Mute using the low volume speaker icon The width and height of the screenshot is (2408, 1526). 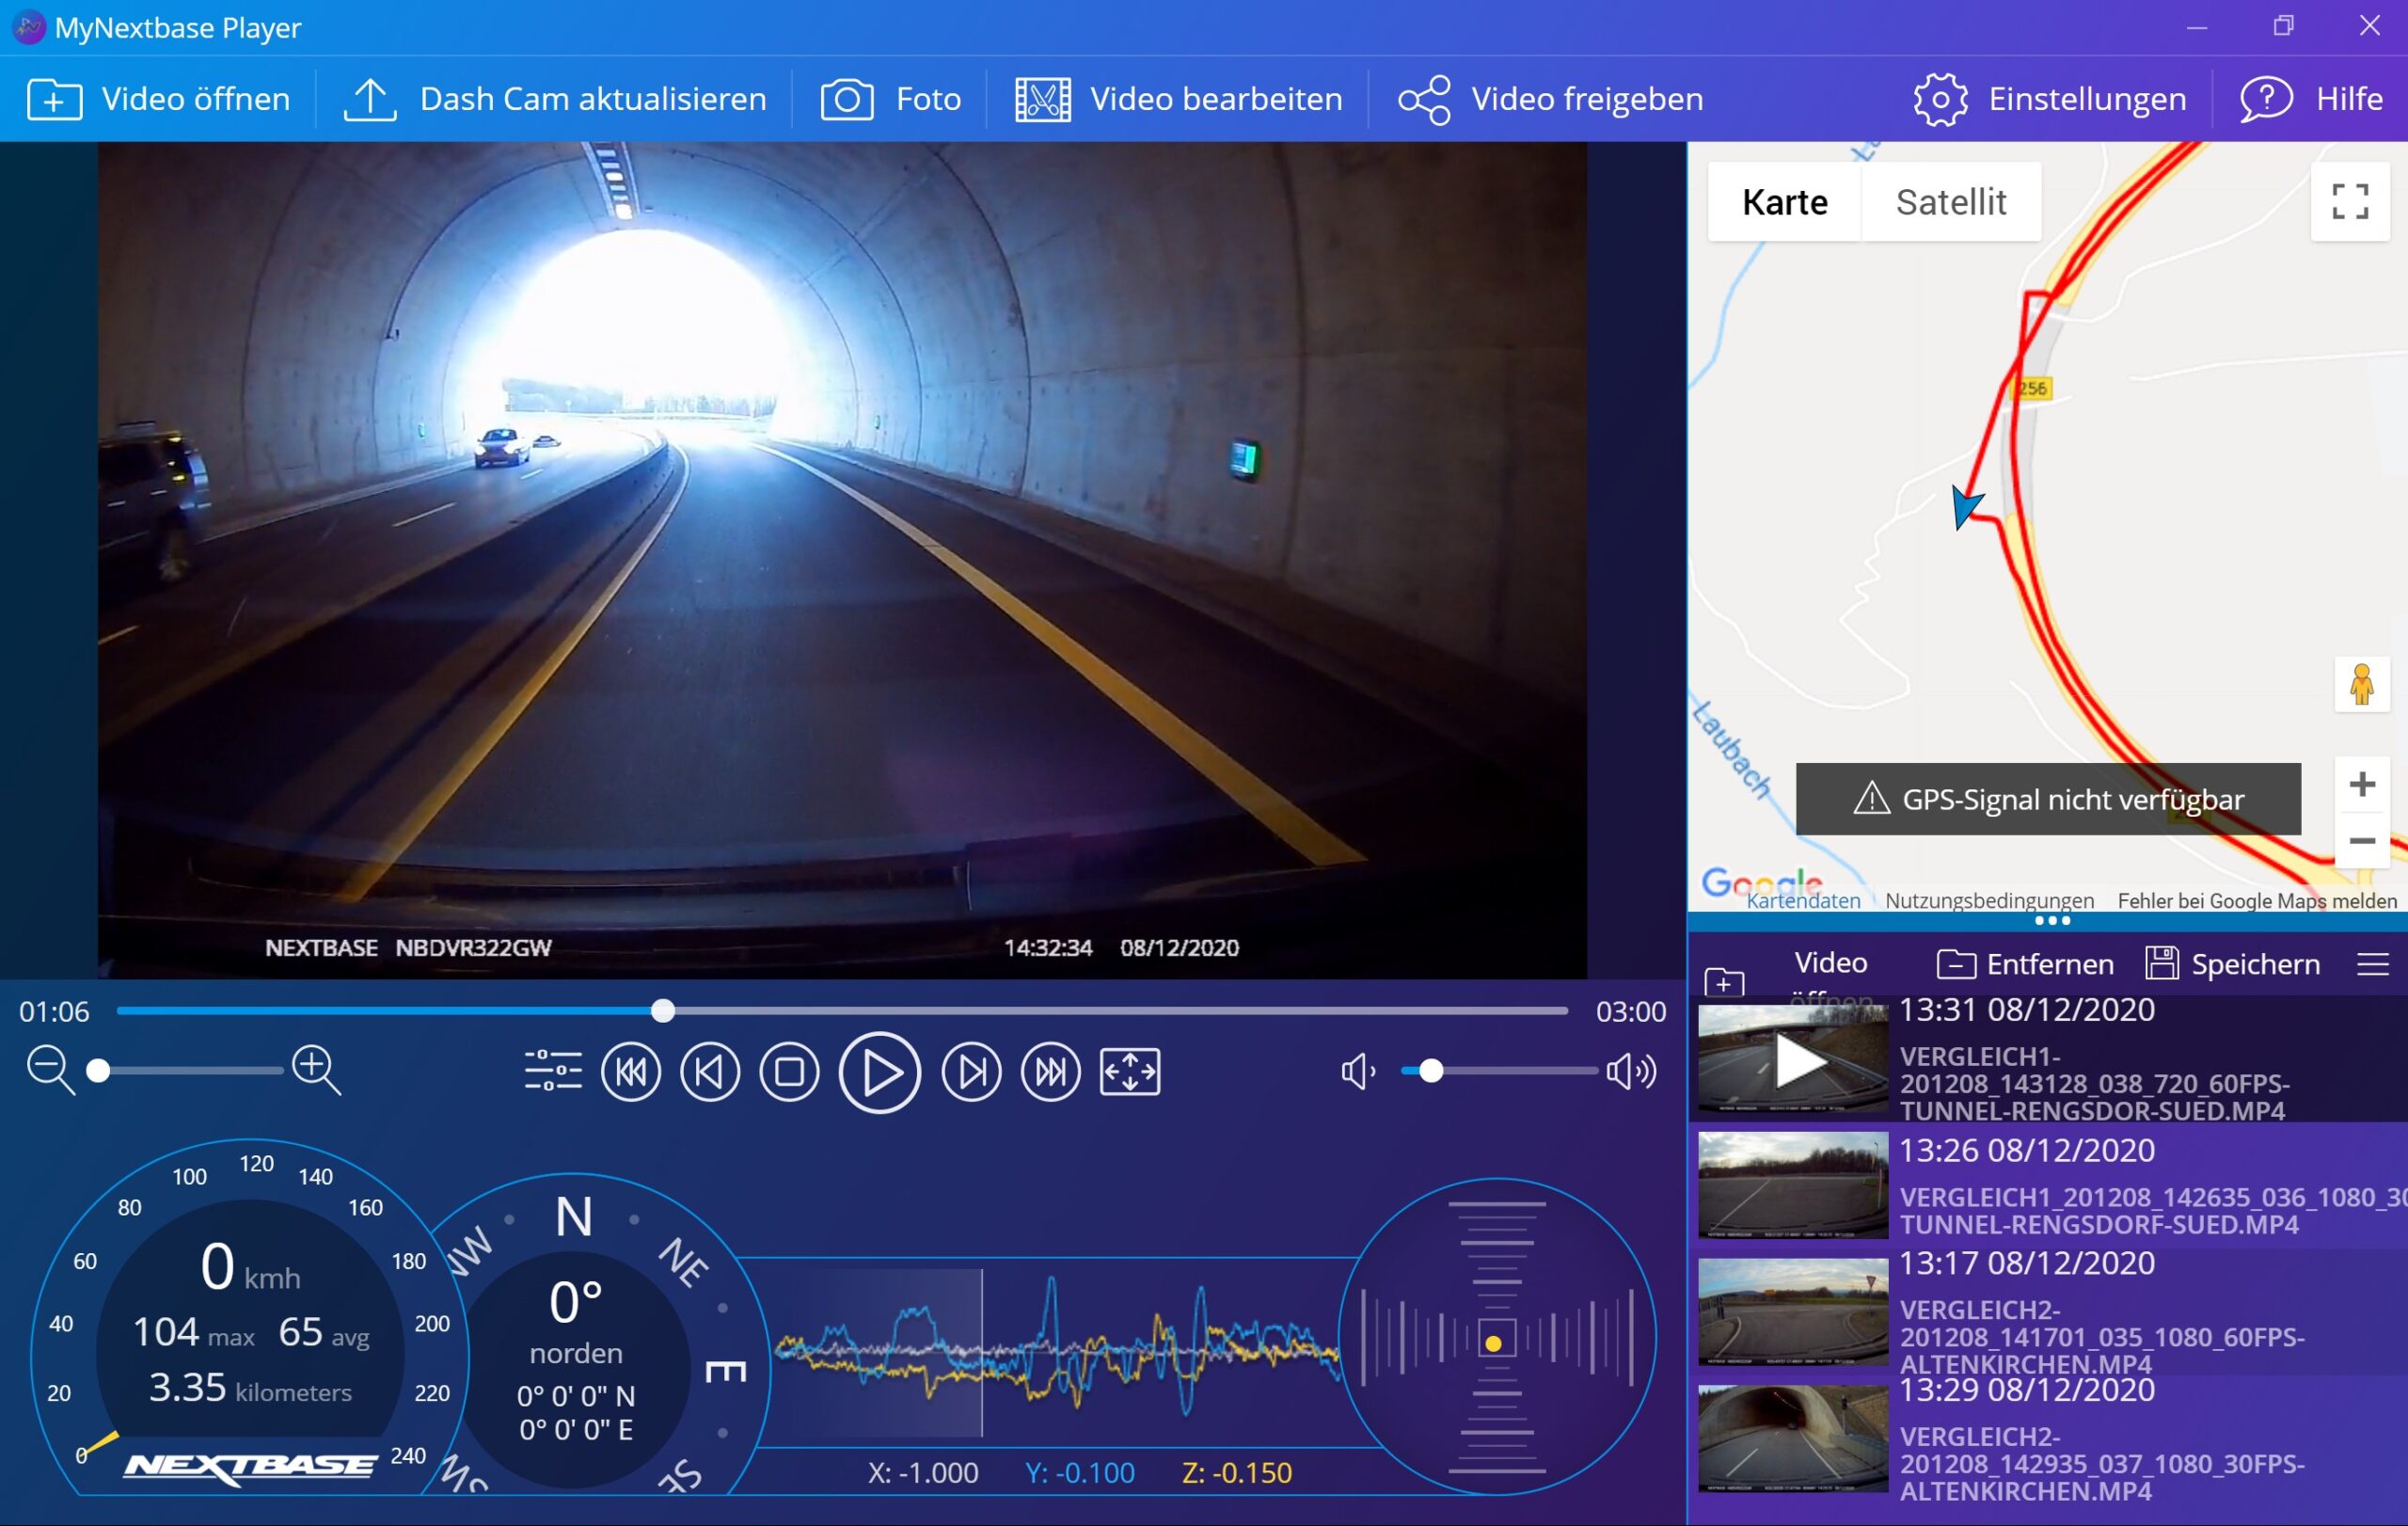pyautogui.click(x=1357, y=1072)
